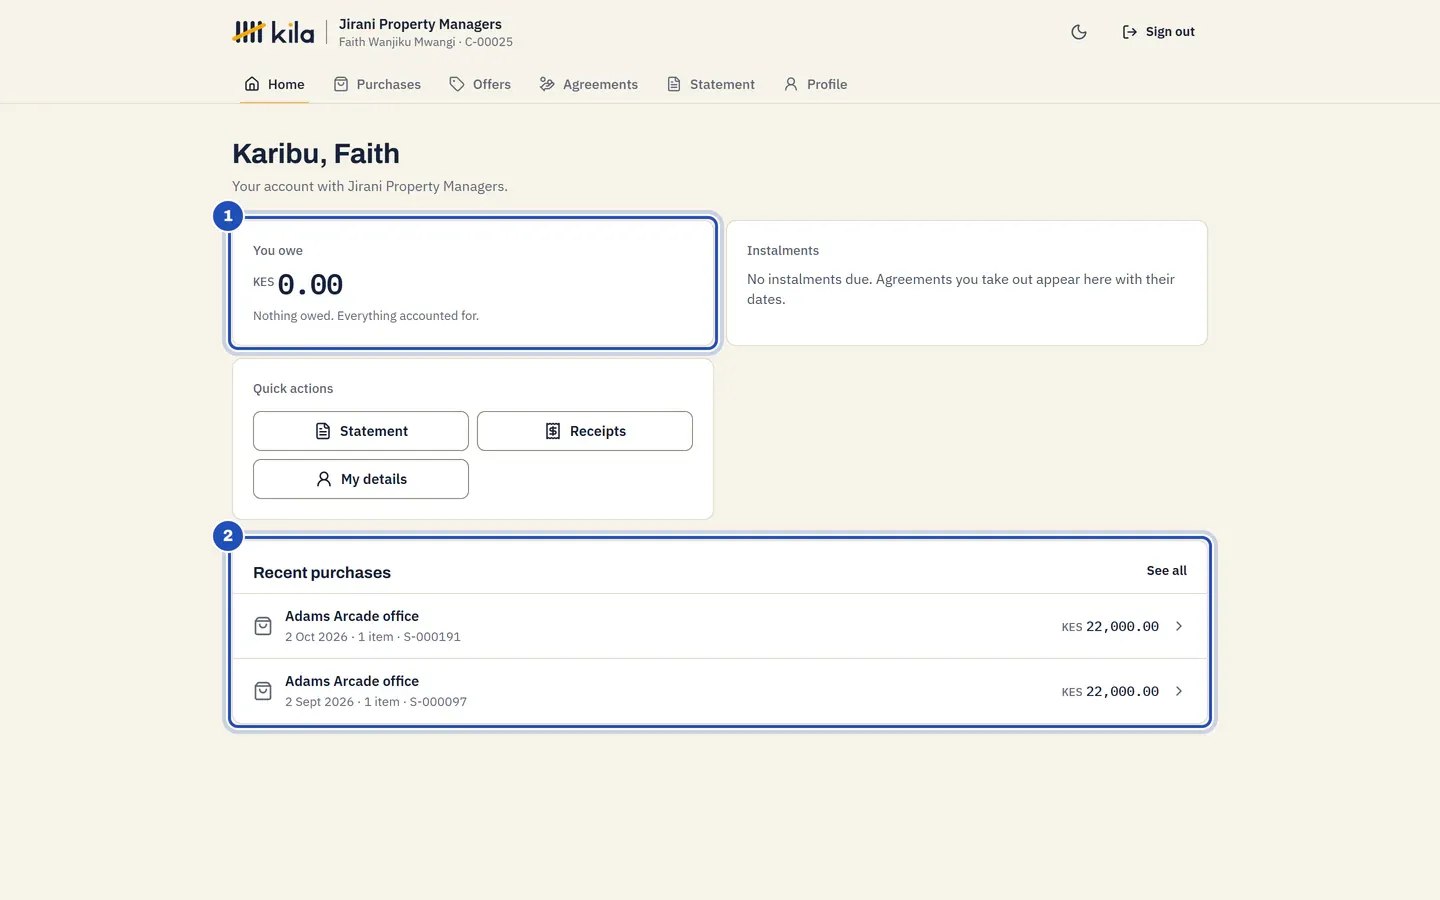Toggle dark mode with the moon icon
This screenshot has width=1440, height=900.
[1079, 32]
